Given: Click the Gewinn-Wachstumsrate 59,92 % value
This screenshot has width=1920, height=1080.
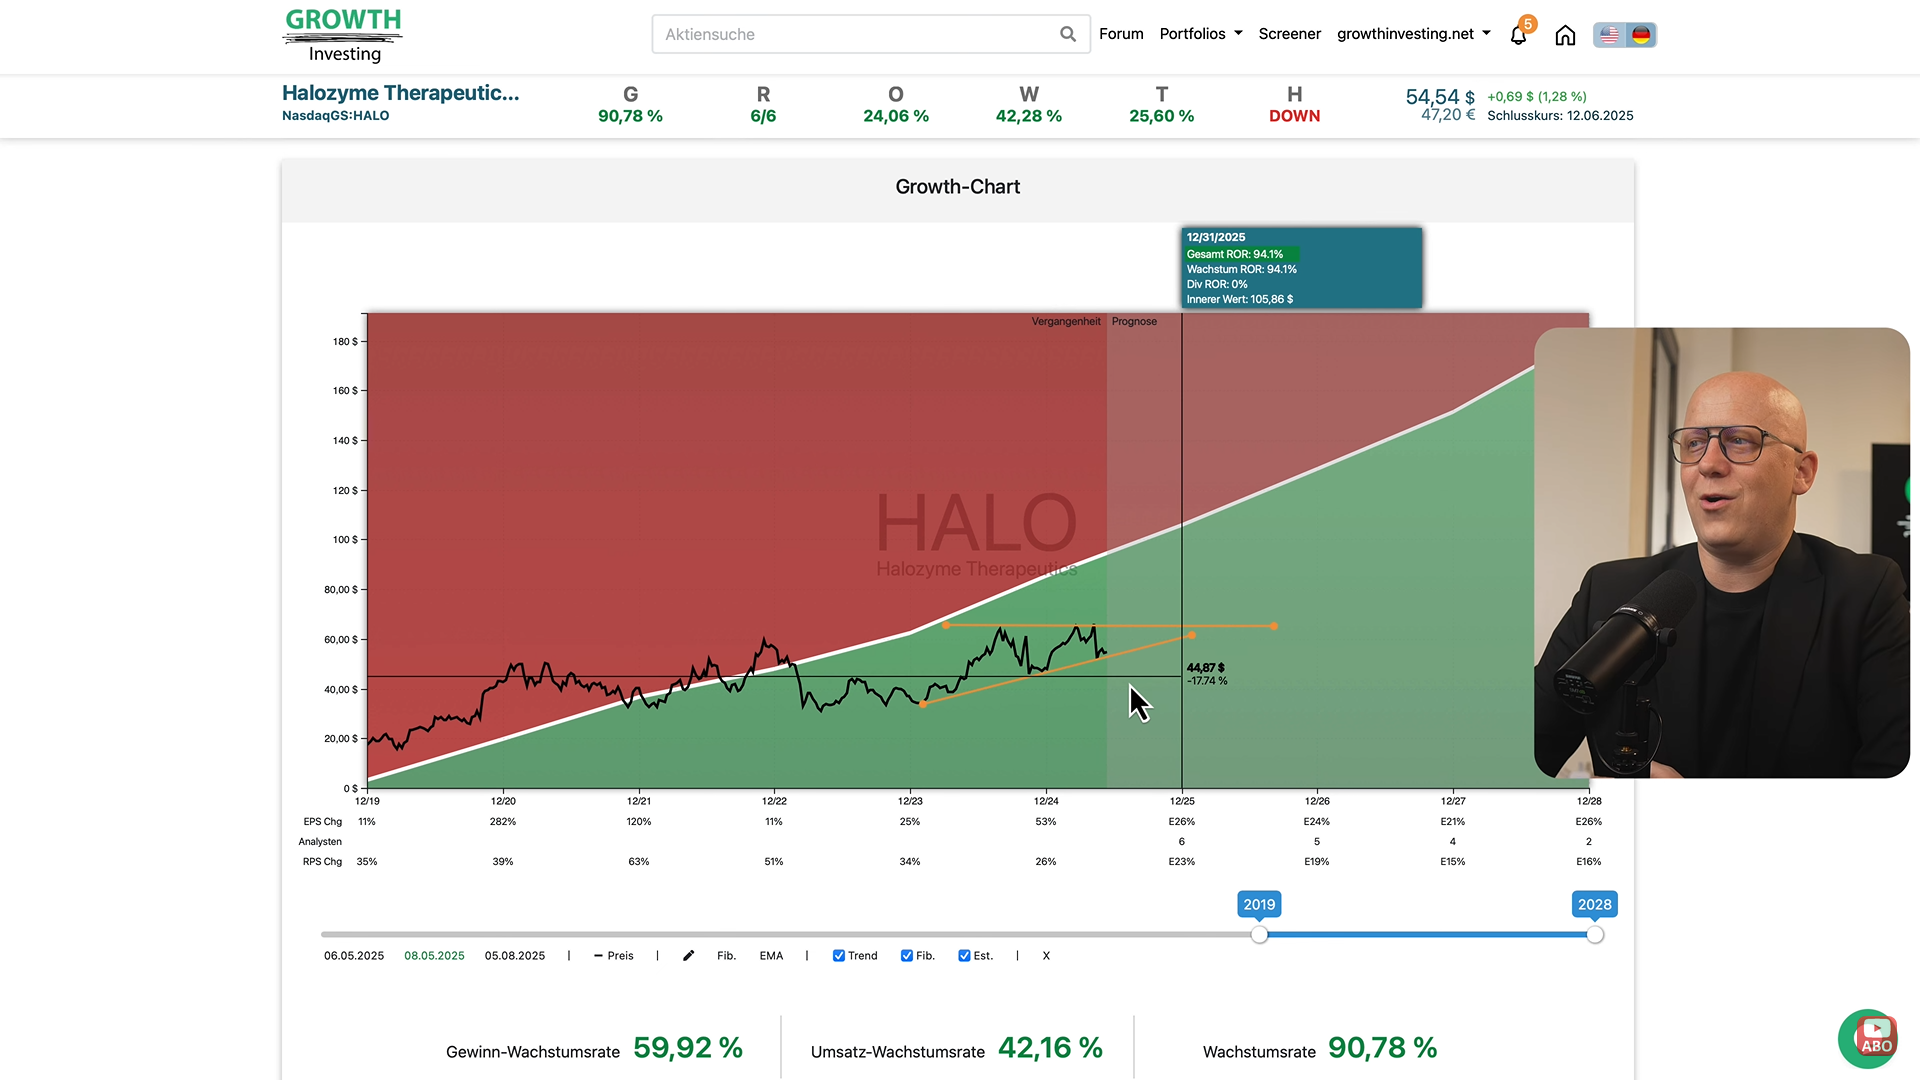Looking at the screenshot, I should (688, 1047).
